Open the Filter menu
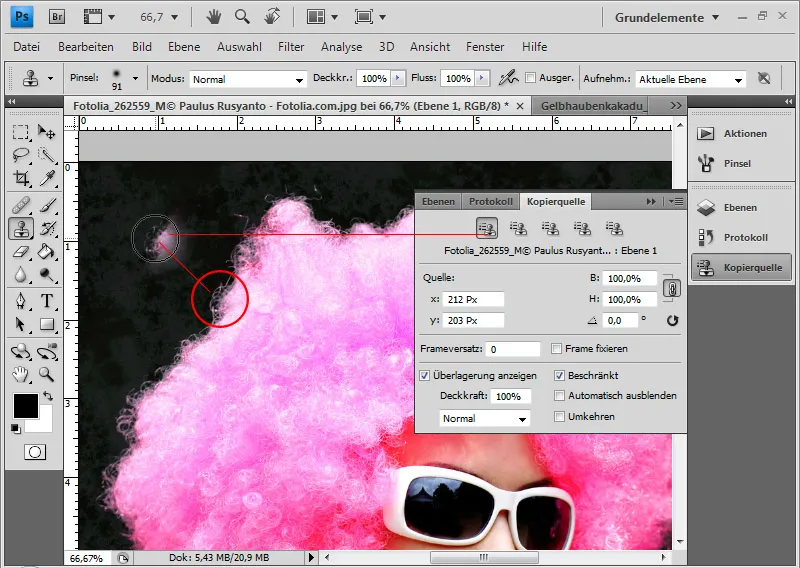The width and height of the screenshot is (800, 568). pyautogui.click(x=291, y=47)
